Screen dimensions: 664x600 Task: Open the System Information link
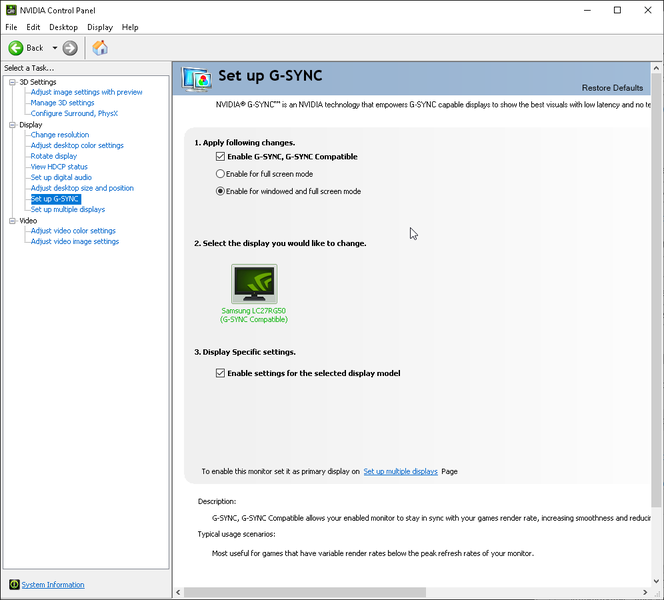point(53,585)
